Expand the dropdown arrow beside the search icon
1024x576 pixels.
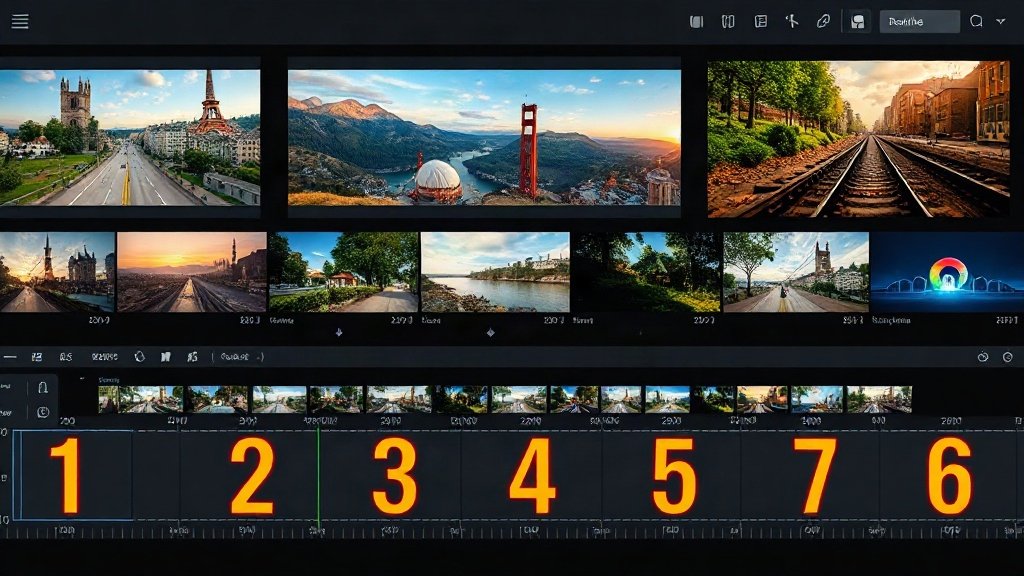click(x=1000, y=22)
